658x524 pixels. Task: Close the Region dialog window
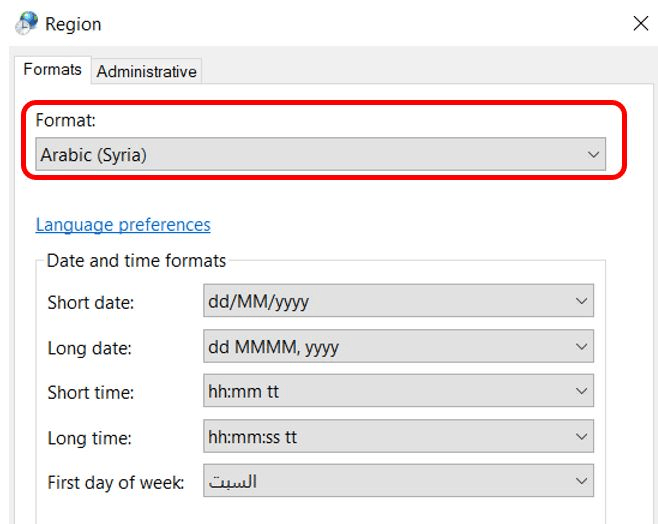coord(640,23)
